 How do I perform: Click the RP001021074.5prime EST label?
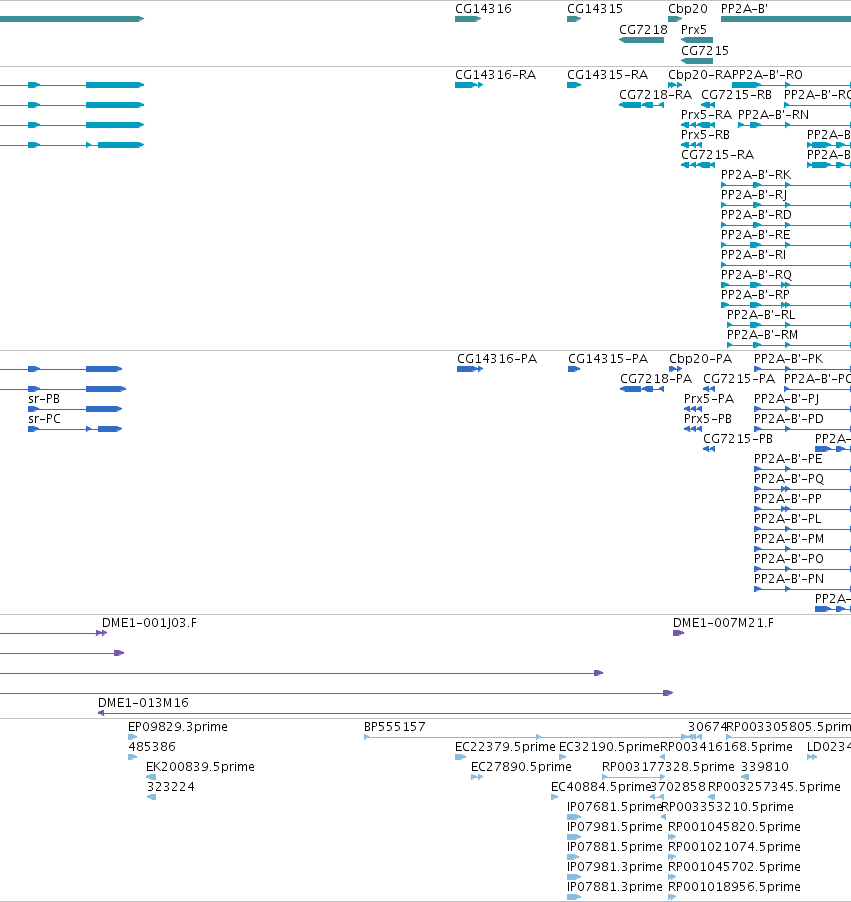[734, 847]
